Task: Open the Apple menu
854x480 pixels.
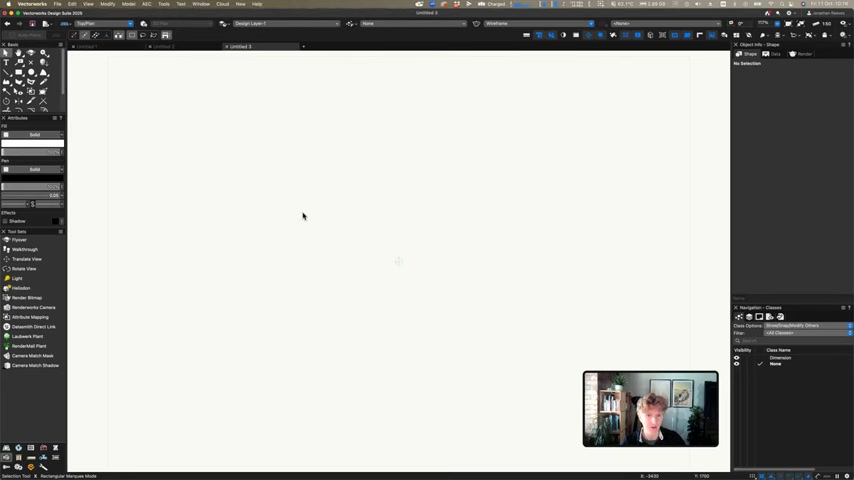Action: [8, 4]
